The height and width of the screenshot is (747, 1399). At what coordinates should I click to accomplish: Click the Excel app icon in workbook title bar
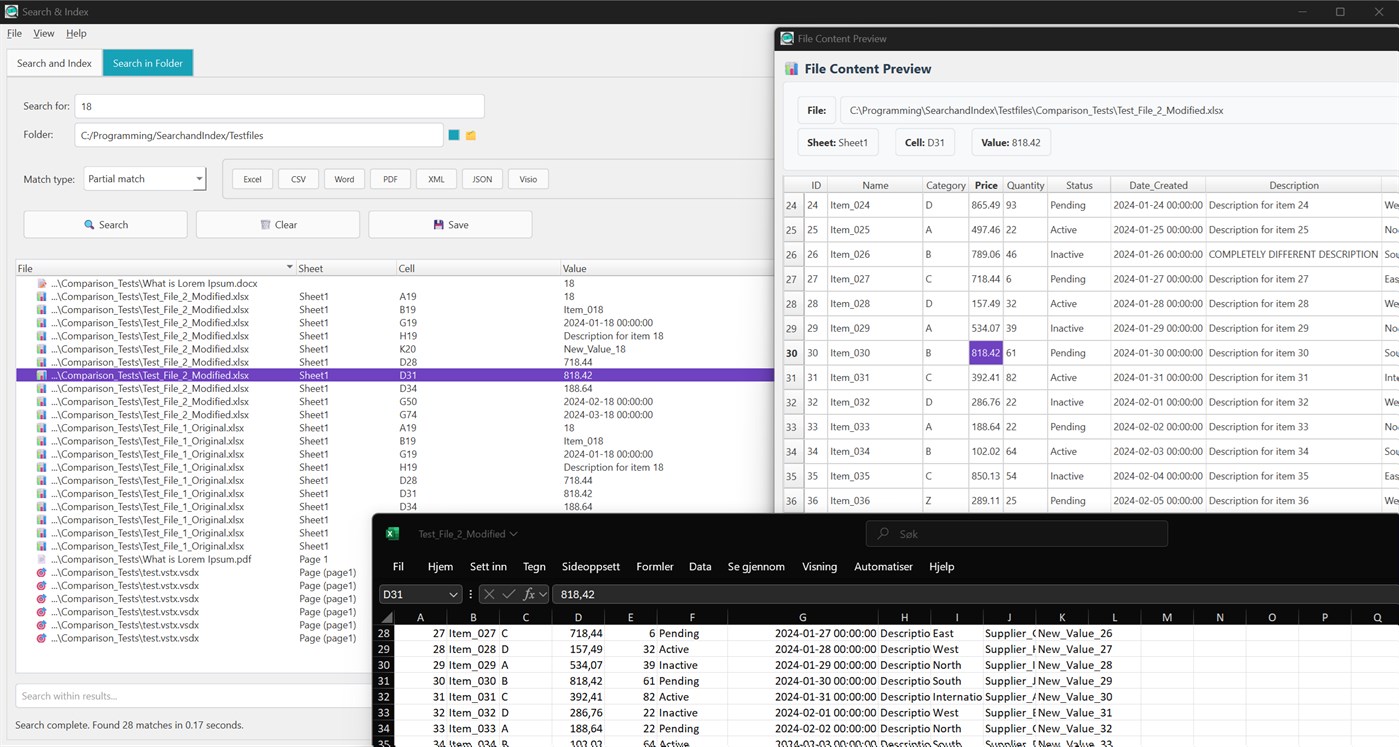pos(391,533)
